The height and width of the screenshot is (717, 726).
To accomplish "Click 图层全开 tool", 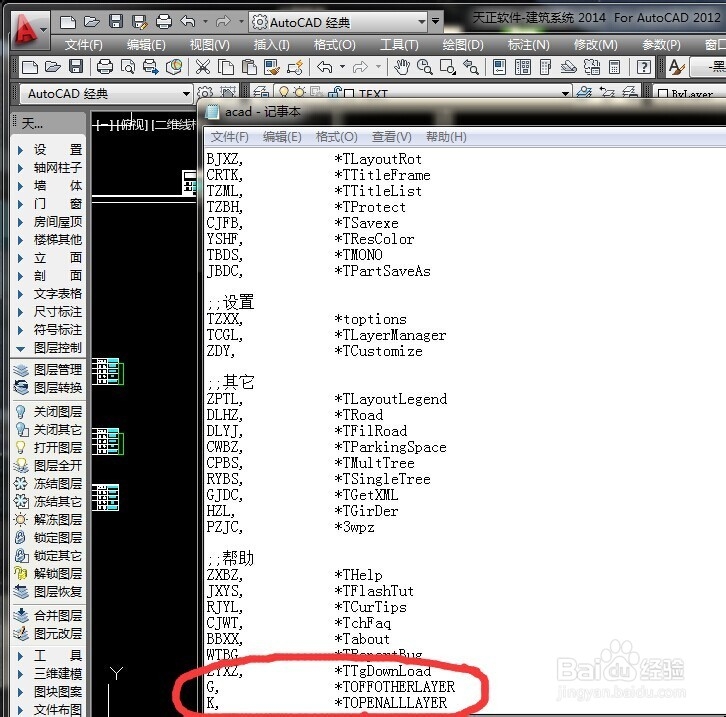I will [x=48, y=465].
